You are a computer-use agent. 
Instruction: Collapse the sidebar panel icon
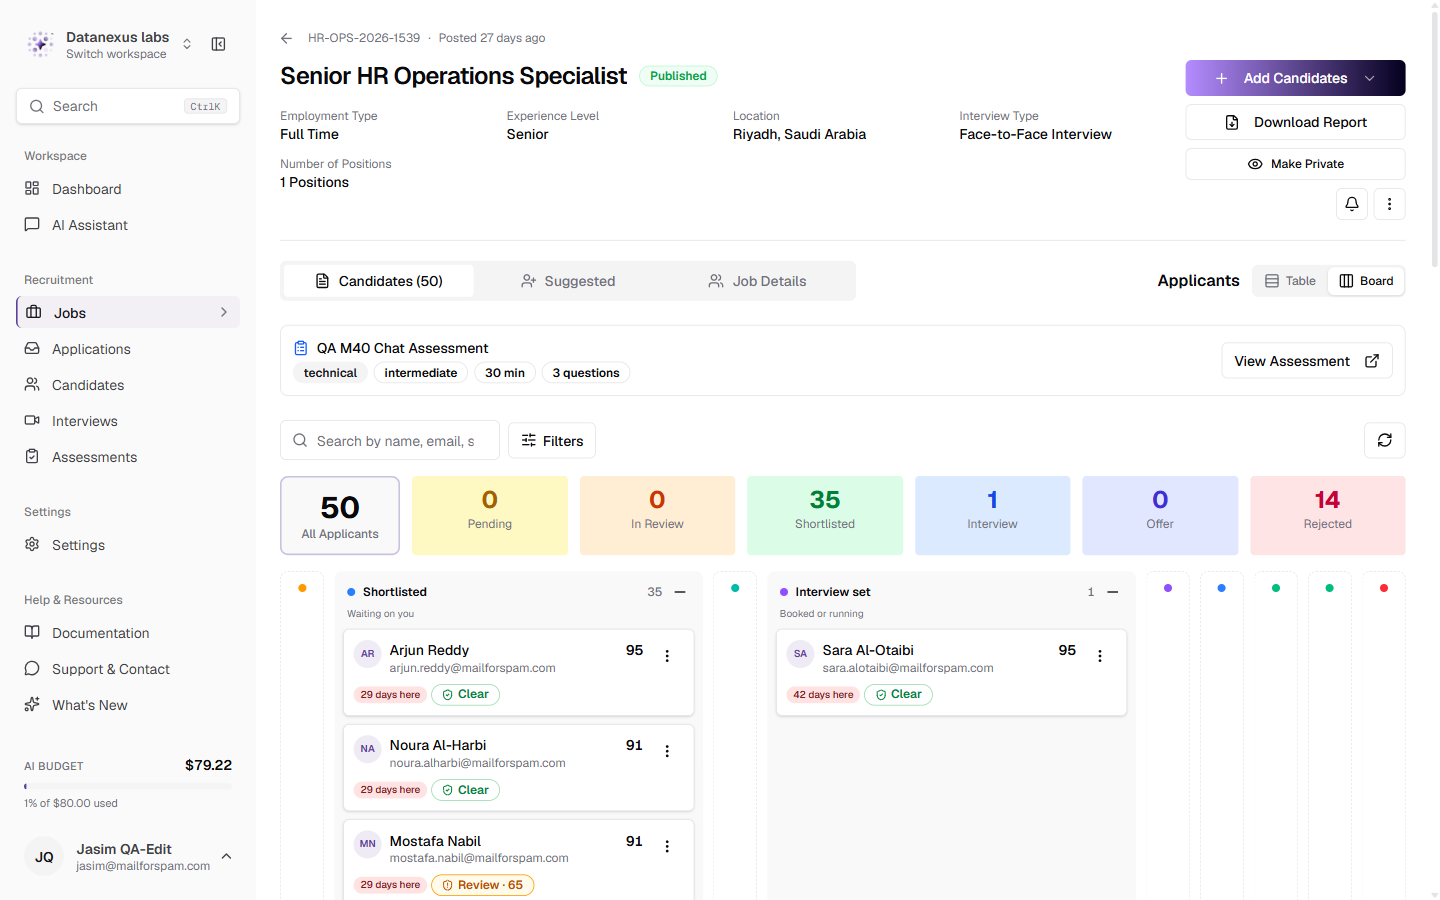[x=218, y=44]
